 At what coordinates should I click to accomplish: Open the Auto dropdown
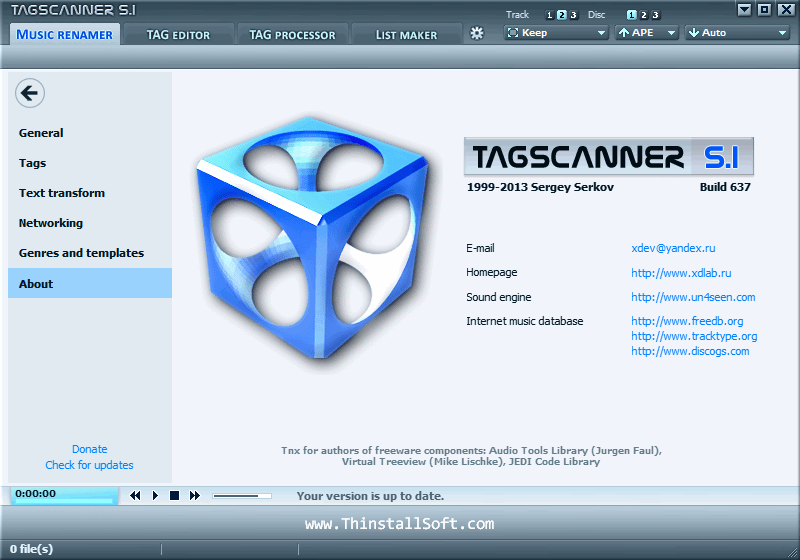tap(737, 33)
